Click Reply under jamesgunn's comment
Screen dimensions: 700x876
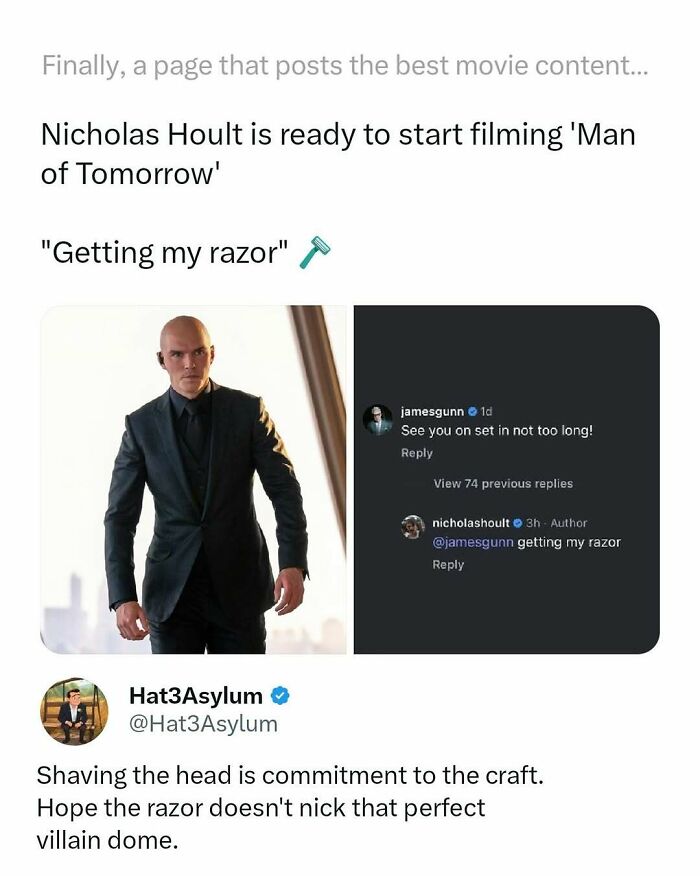[416, 452]
